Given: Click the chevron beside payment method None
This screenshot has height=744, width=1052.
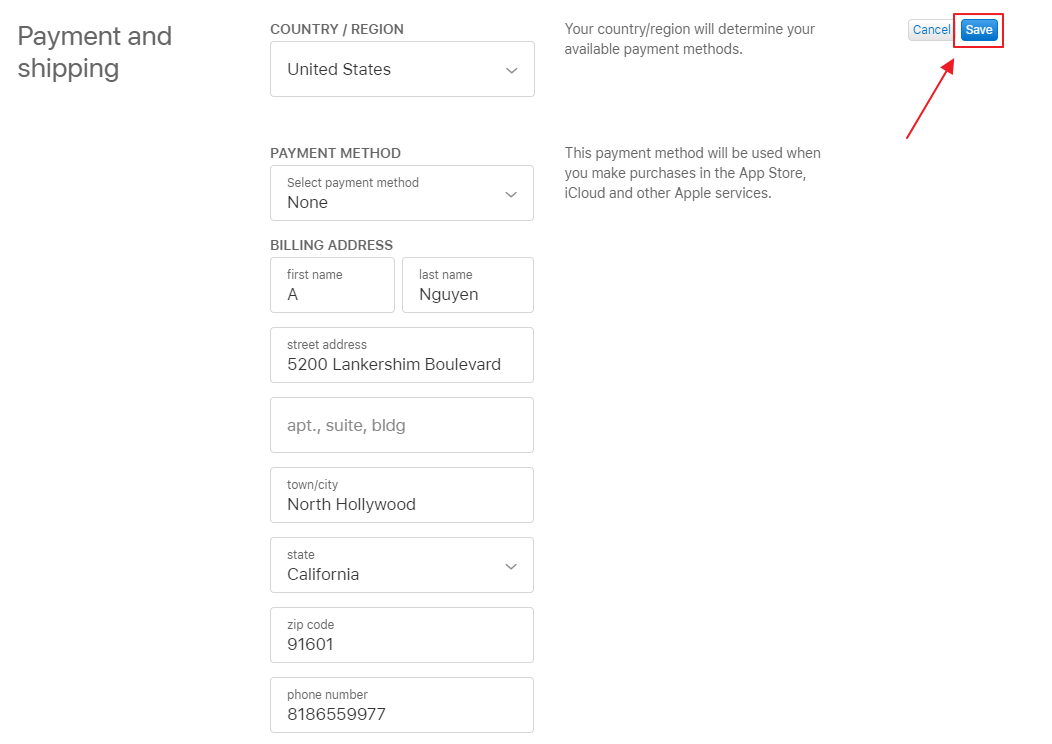Looking at the screenshot, I should [x=511, y=195].
